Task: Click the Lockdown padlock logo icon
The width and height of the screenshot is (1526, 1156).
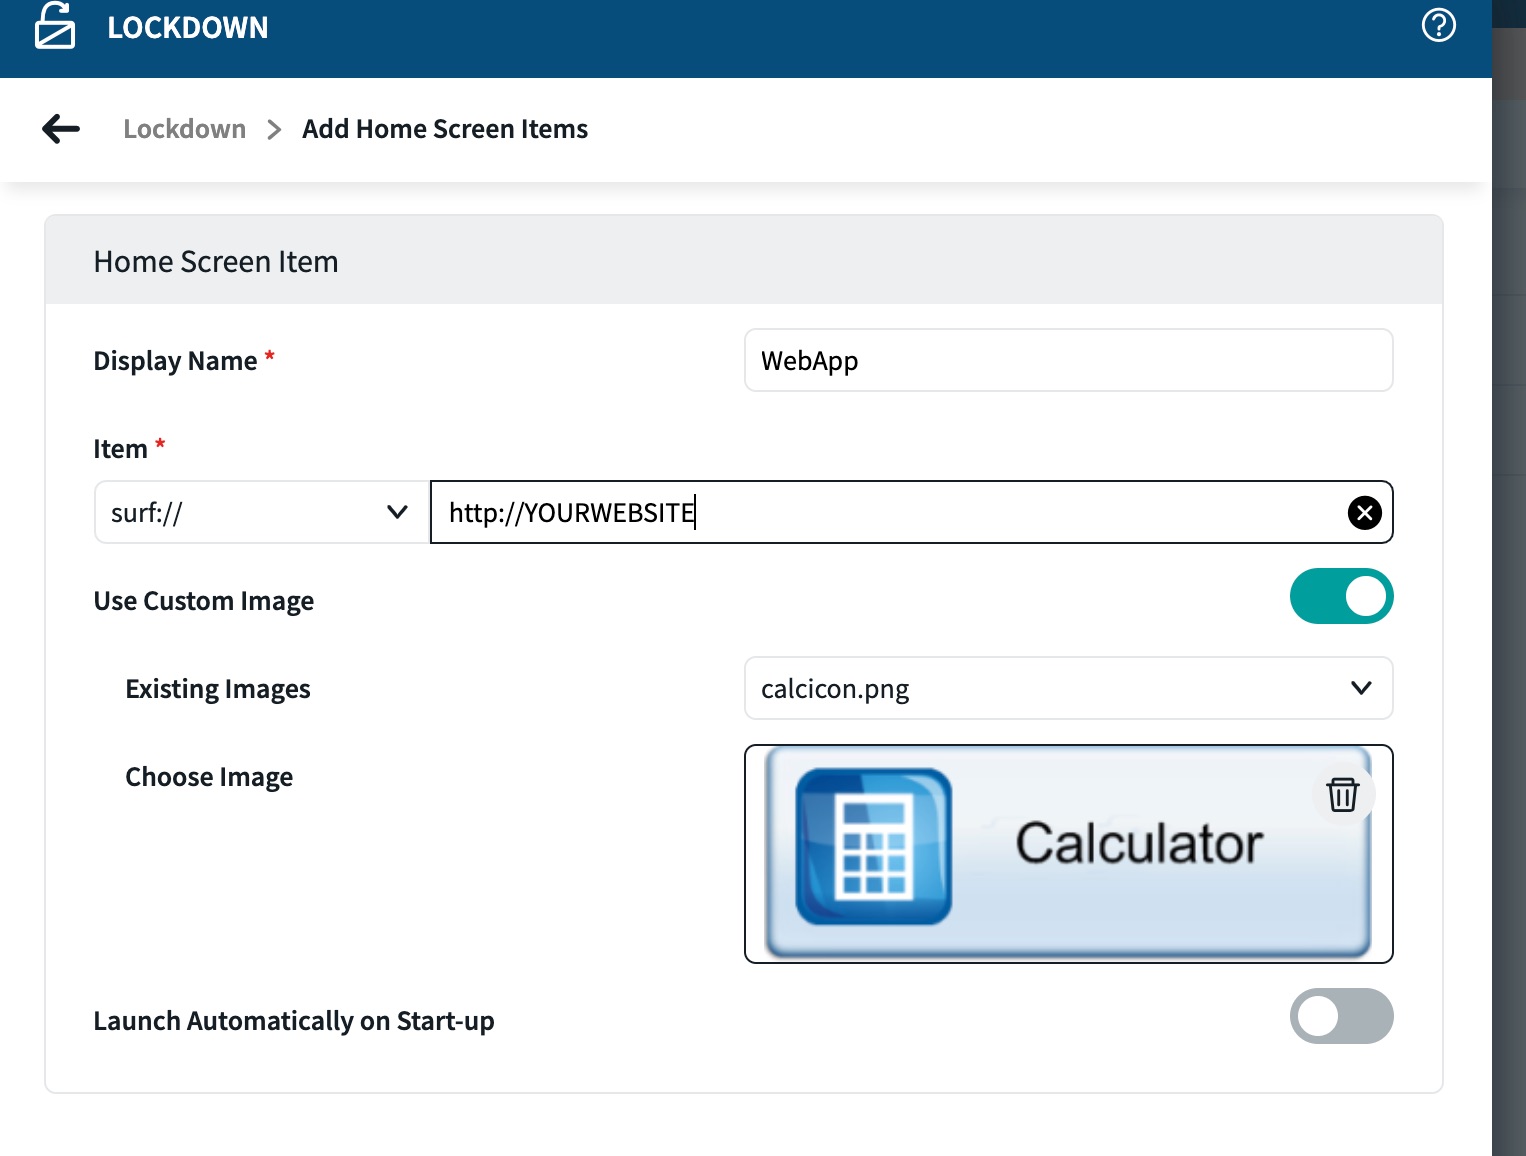Action: [55, 26]
